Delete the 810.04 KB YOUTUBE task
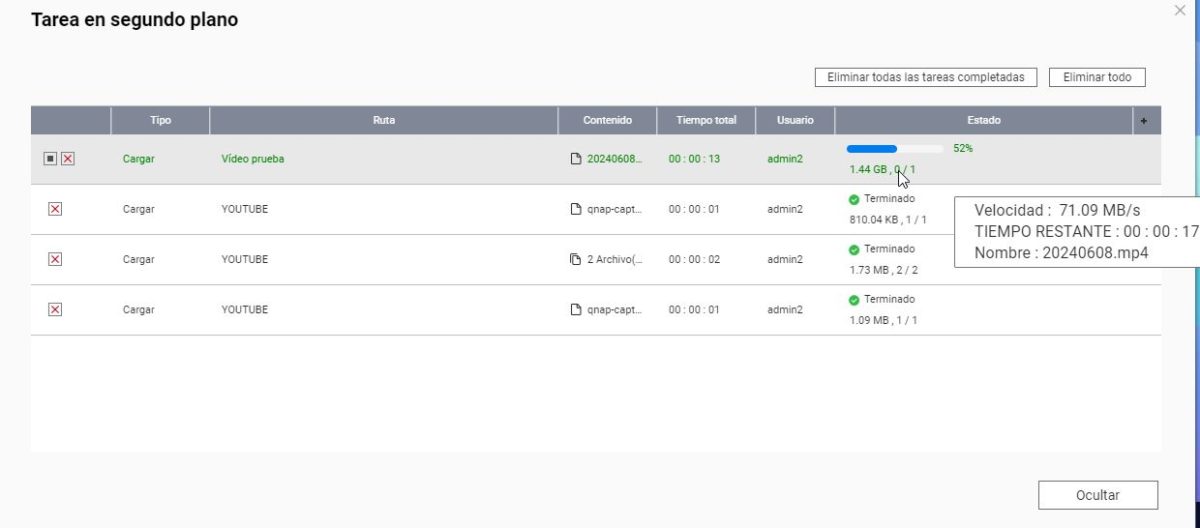 tap(55, 209)
